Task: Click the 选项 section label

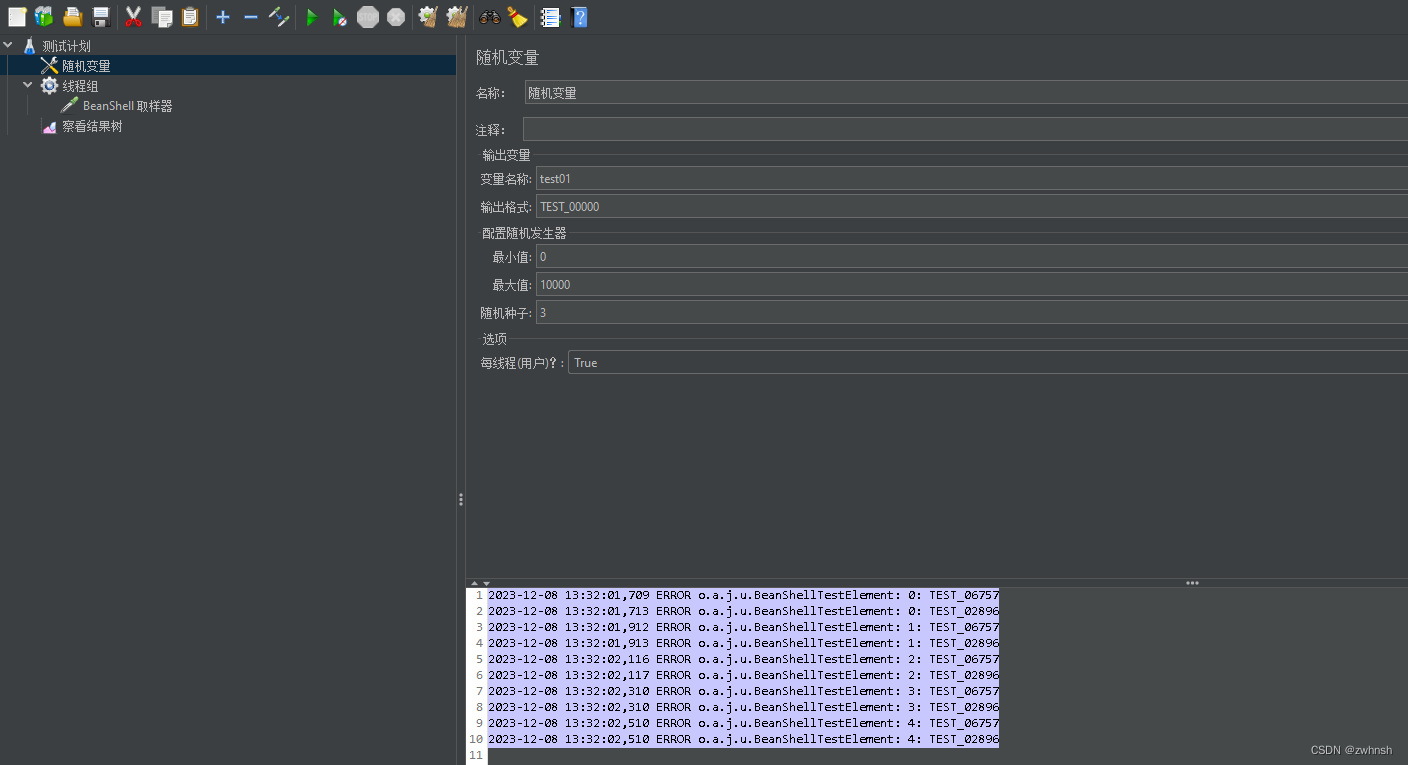Action: click(x=495, y=339)
